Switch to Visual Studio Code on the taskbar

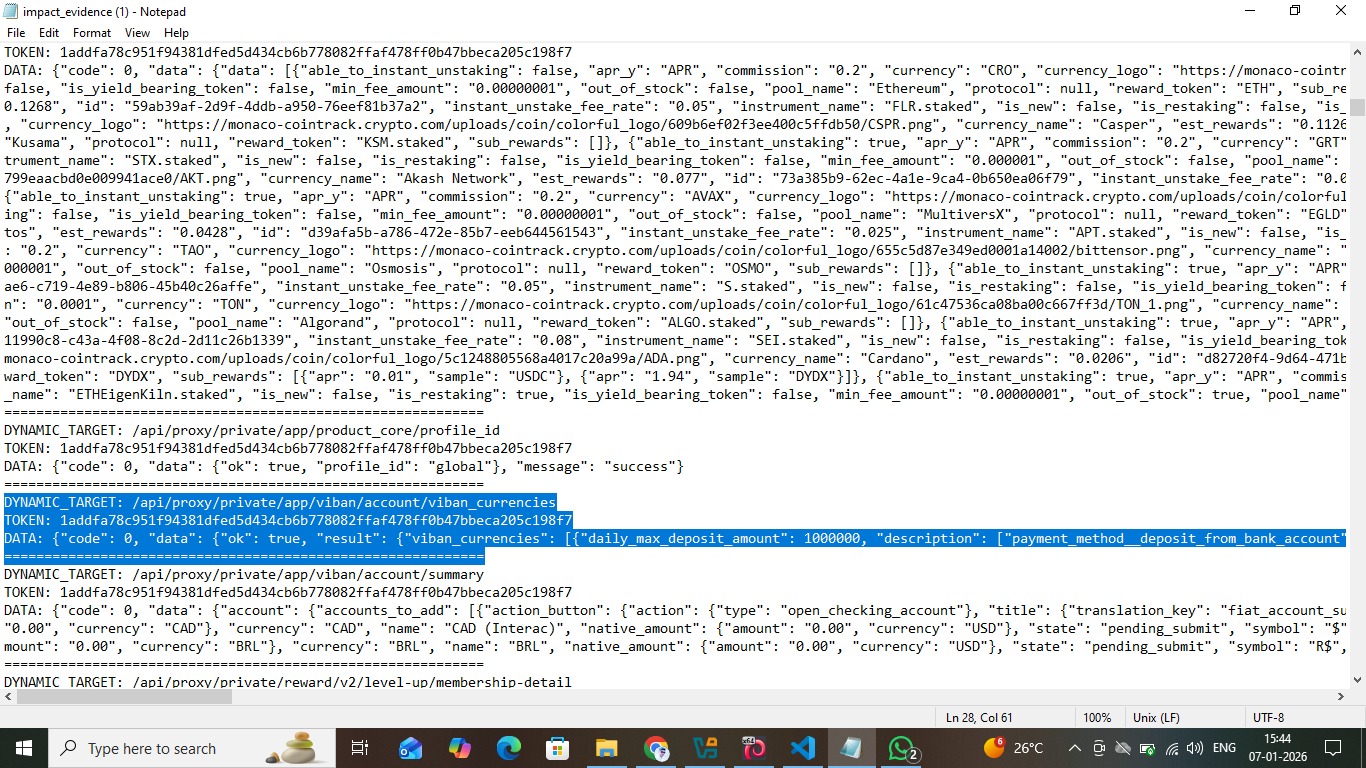coord(802,748)
